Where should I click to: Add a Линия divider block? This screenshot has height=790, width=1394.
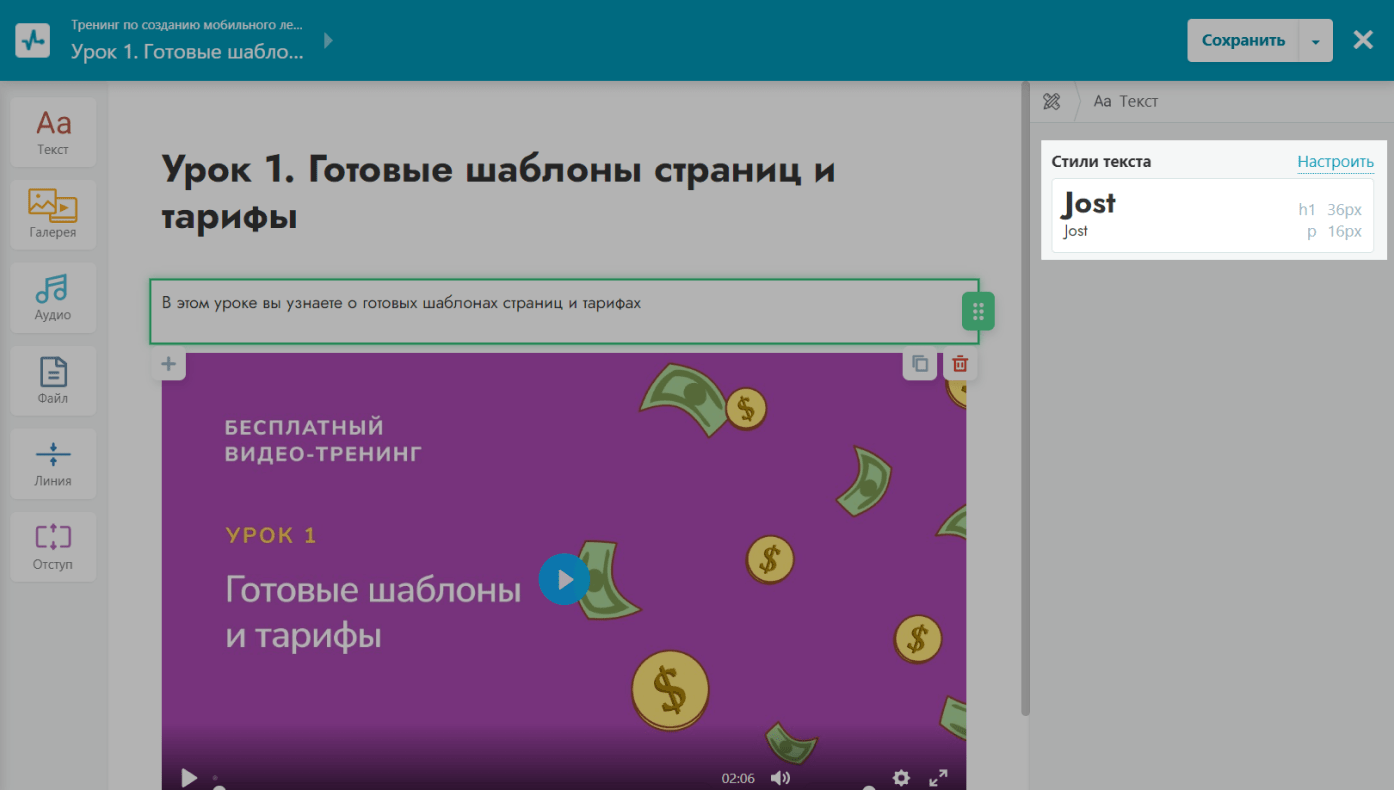click(53, 463)
